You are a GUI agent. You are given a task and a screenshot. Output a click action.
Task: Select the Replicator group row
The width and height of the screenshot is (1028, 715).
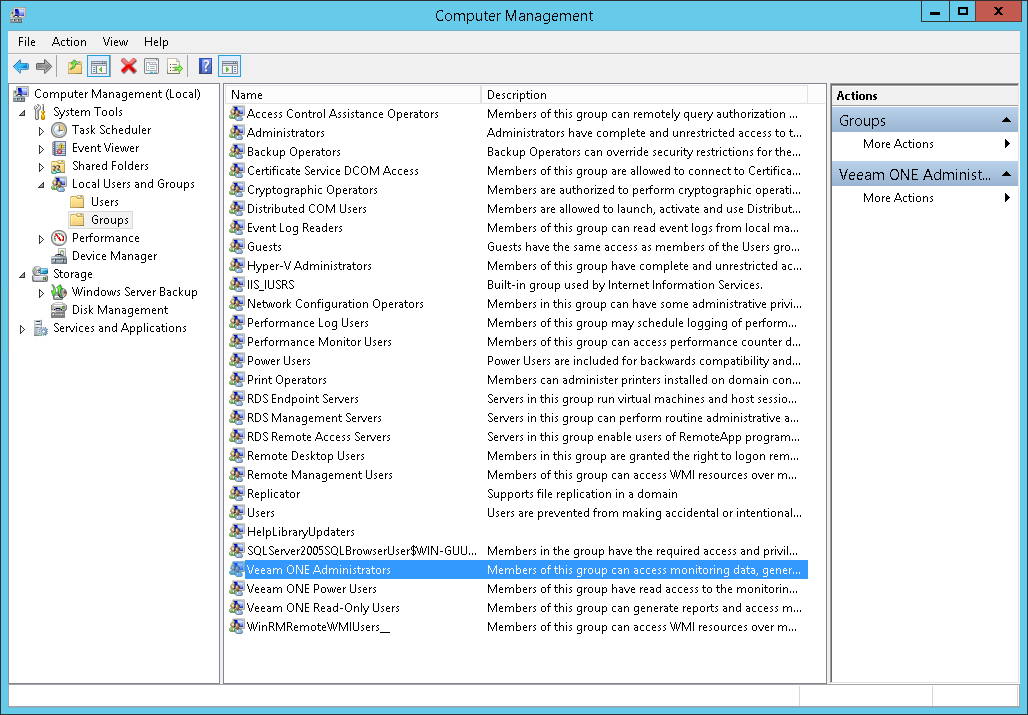pos(518,493)
